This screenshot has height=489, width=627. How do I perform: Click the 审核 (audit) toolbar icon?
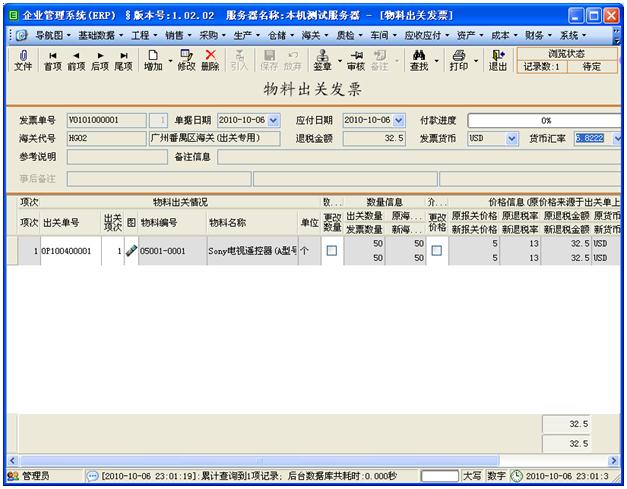pyautogui.click(x=355, y=60)
